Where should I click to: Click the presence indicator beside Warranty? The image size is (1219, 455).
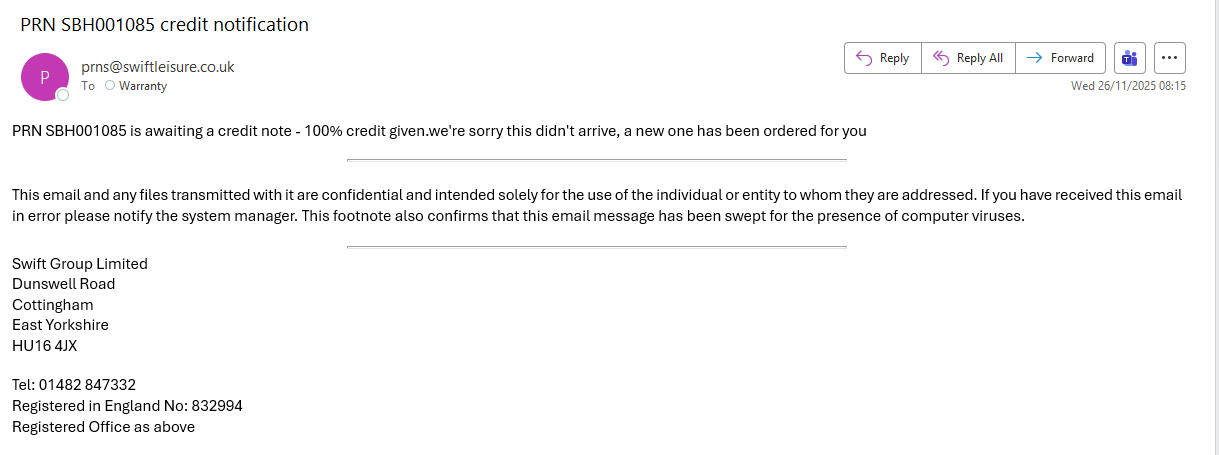110,86
